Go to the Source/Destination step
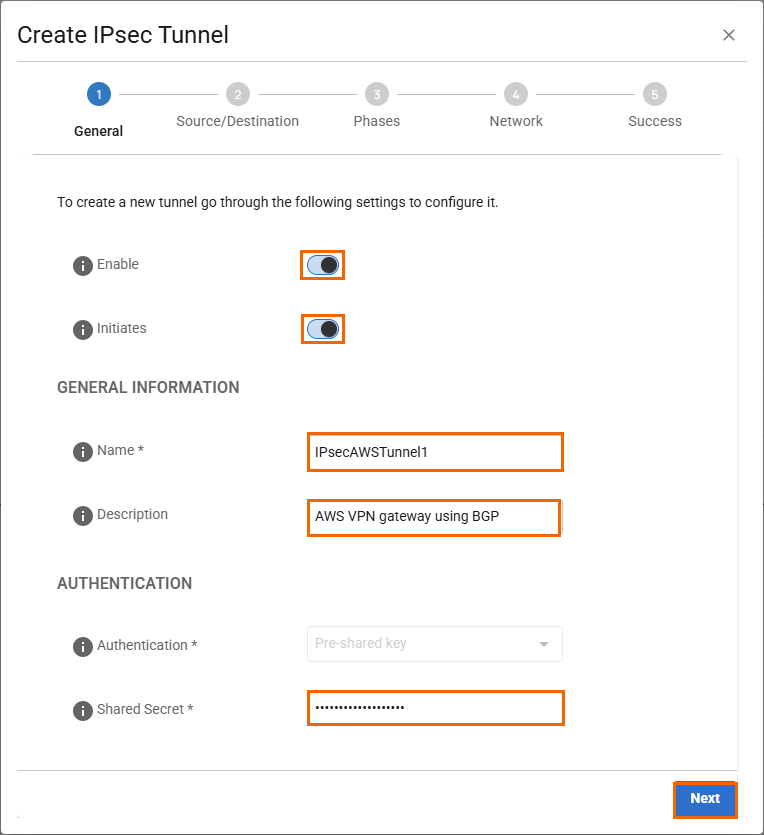Image resolution: width=764 pixels, height=835 pixels. point(237,121)
